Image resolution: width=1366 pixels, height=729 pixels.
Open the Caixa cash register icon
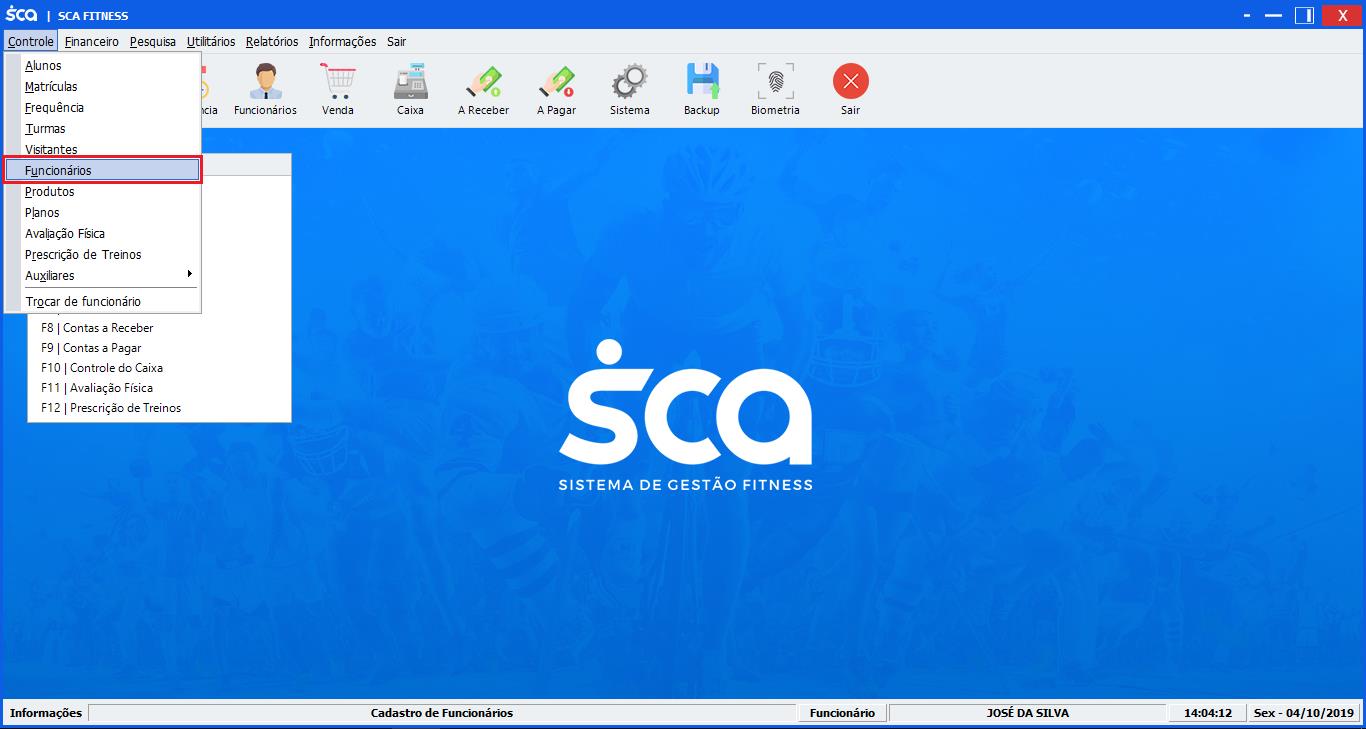click(410, 90)
